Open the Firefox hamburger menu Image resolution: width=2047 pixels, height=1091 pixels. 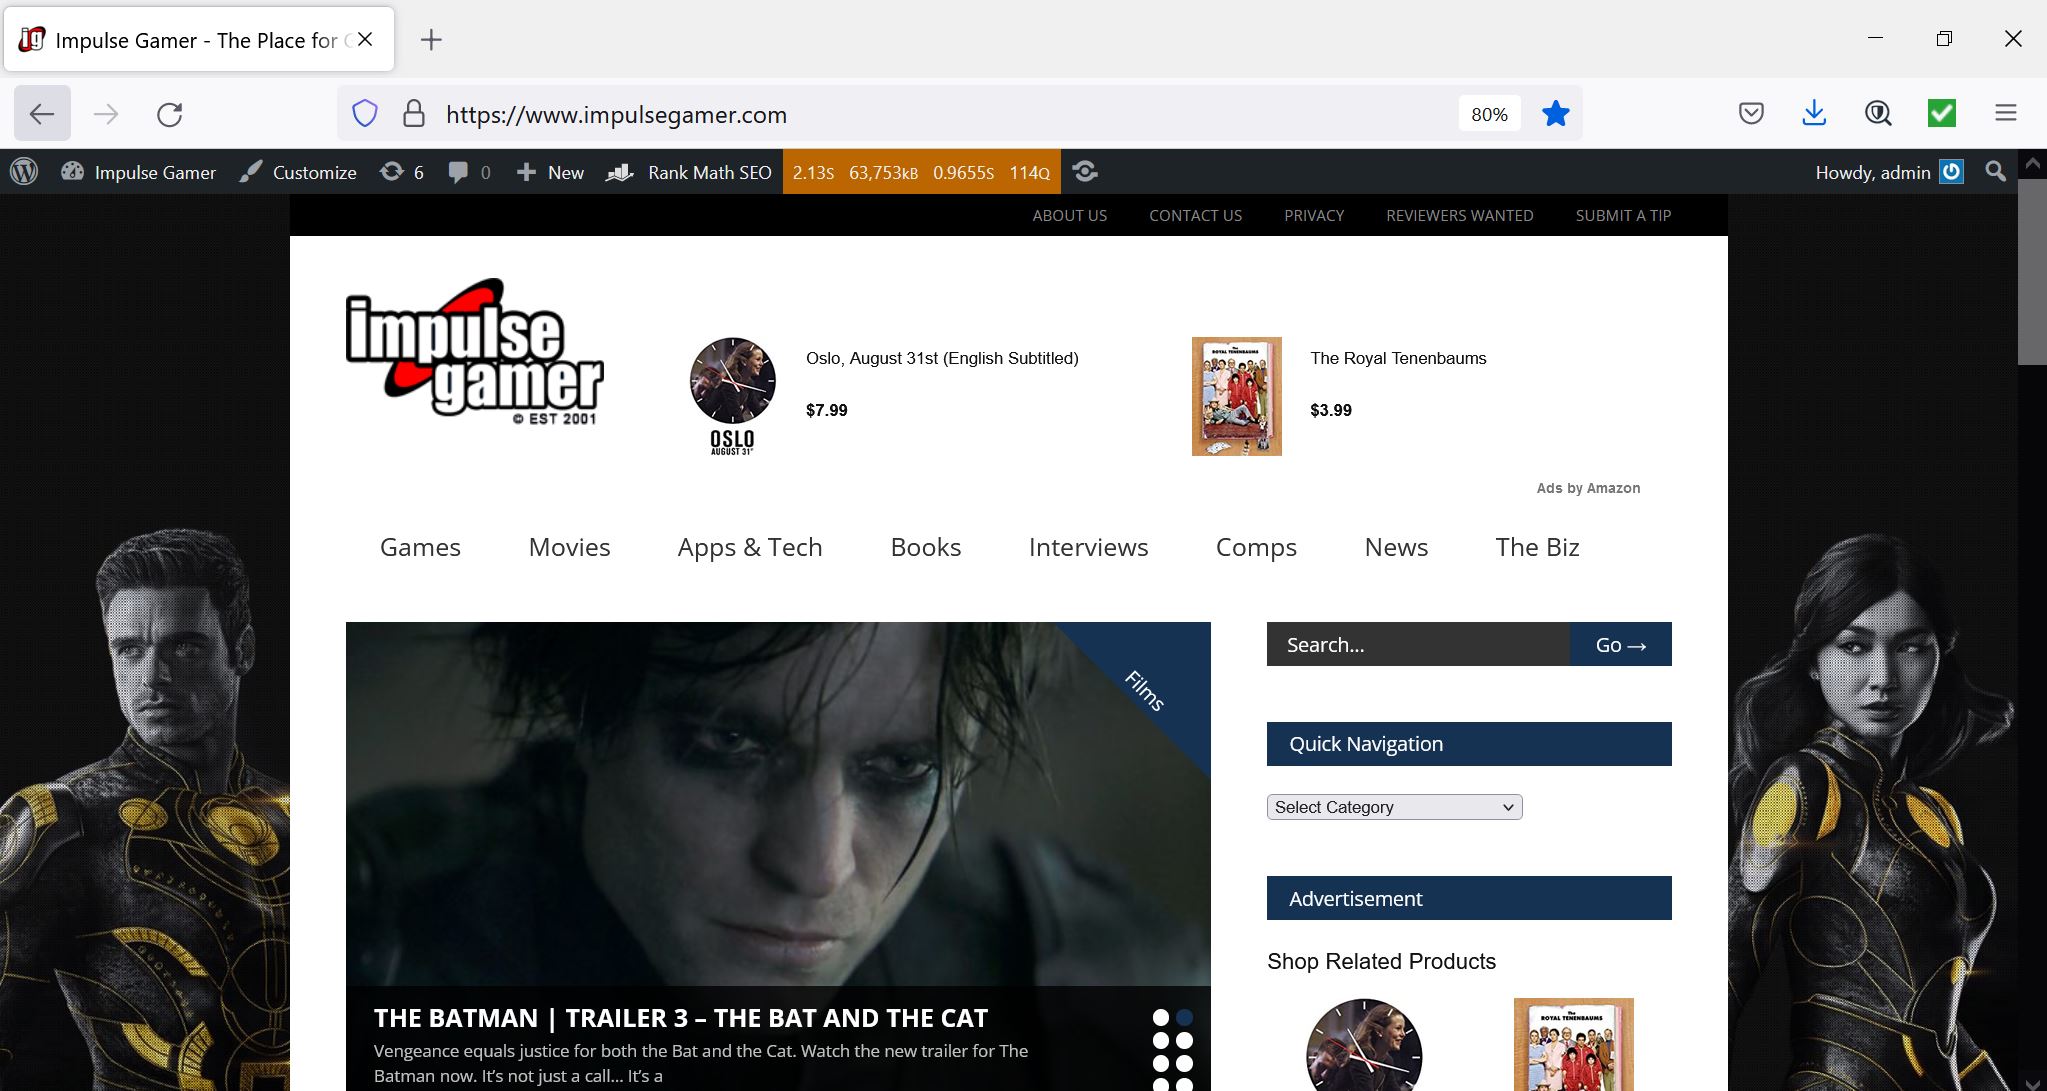point(2006,113)
